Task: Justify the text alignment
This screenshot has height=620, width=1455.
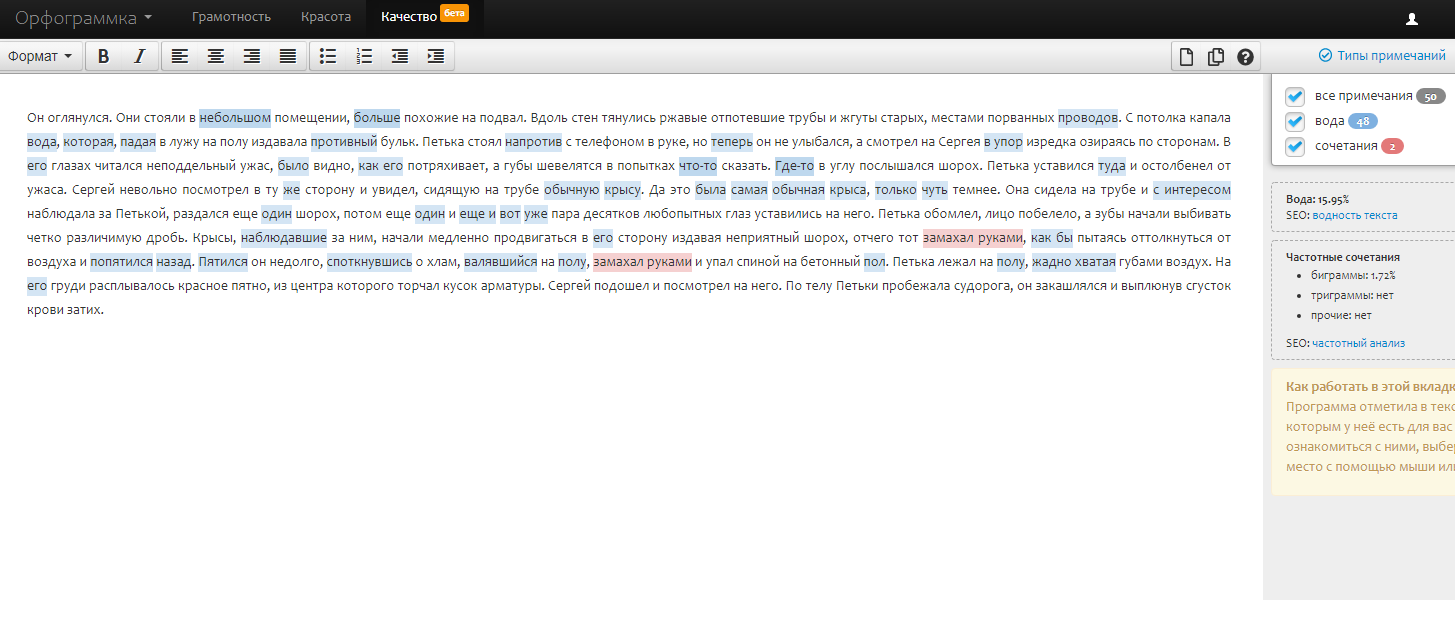Action: [x=288, y=56]
